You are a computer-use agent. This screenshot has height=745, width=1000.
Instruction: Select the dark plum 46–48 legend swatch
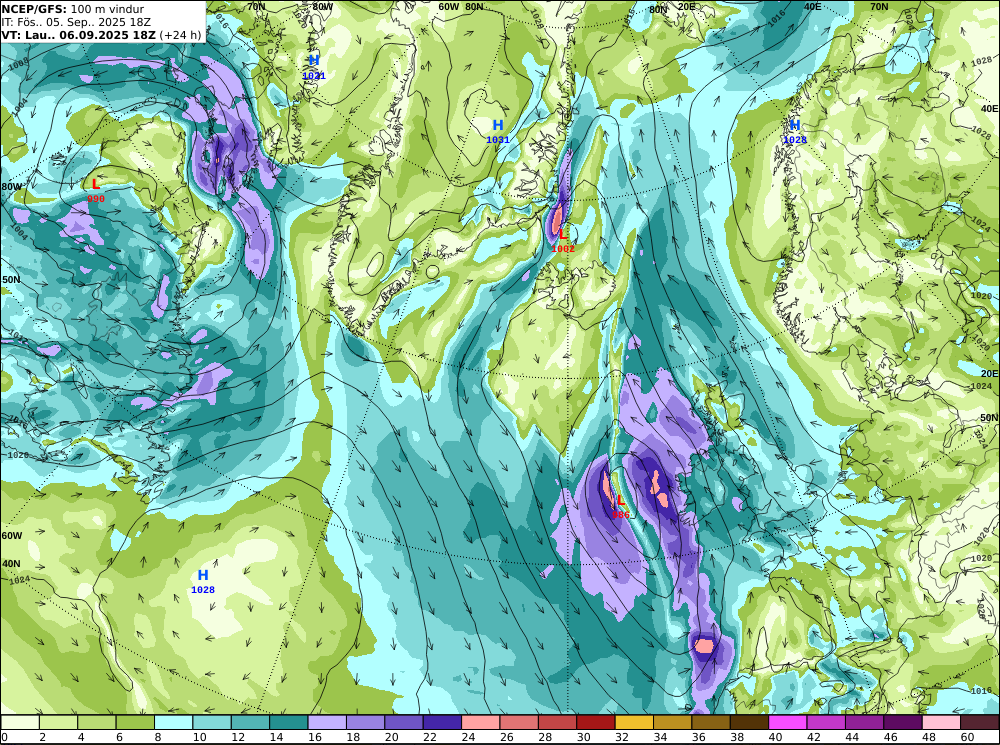pyautogui.click(x=902, y=722)
